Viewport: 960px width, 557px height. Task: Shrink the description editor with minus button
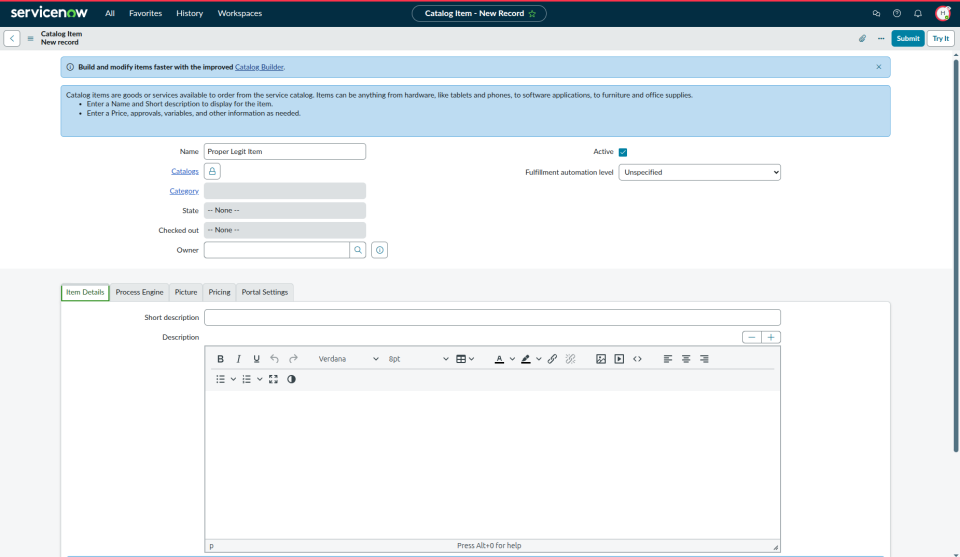point(752,337)
